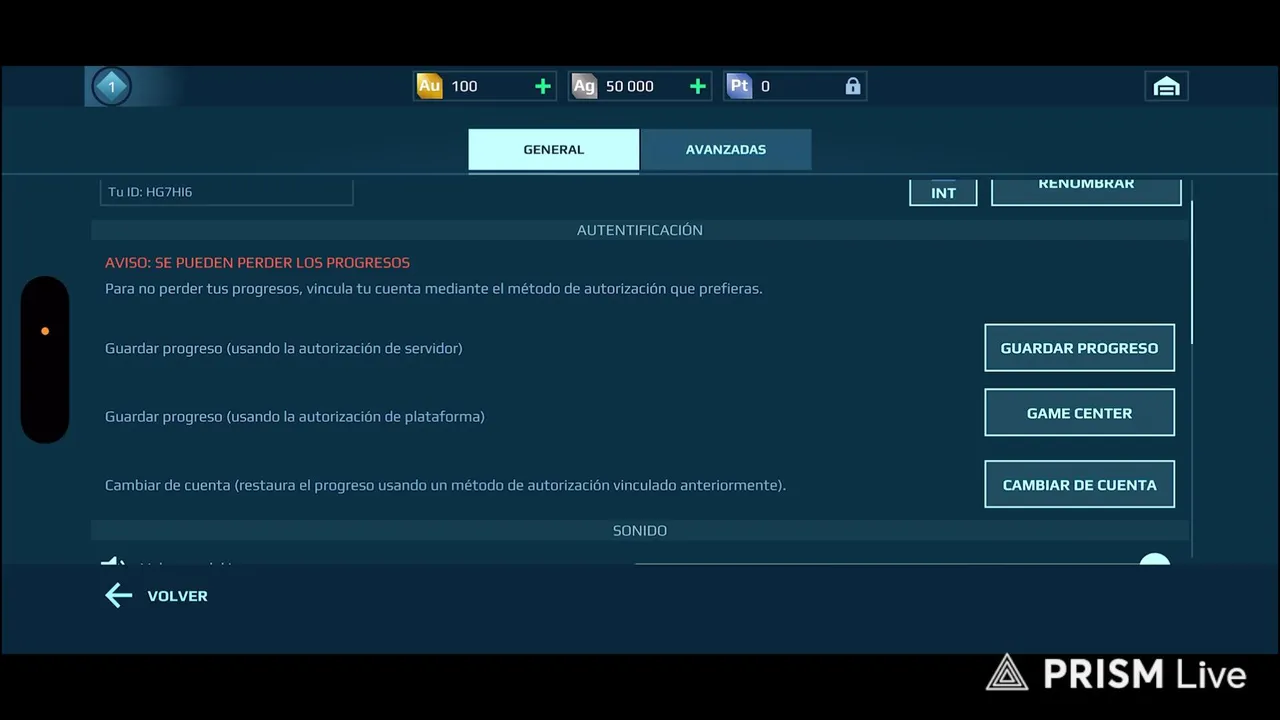The width and height of the screenshot is (1280, 720).
Task: Click the red AVISO warning text
Action: coord(257,263)
